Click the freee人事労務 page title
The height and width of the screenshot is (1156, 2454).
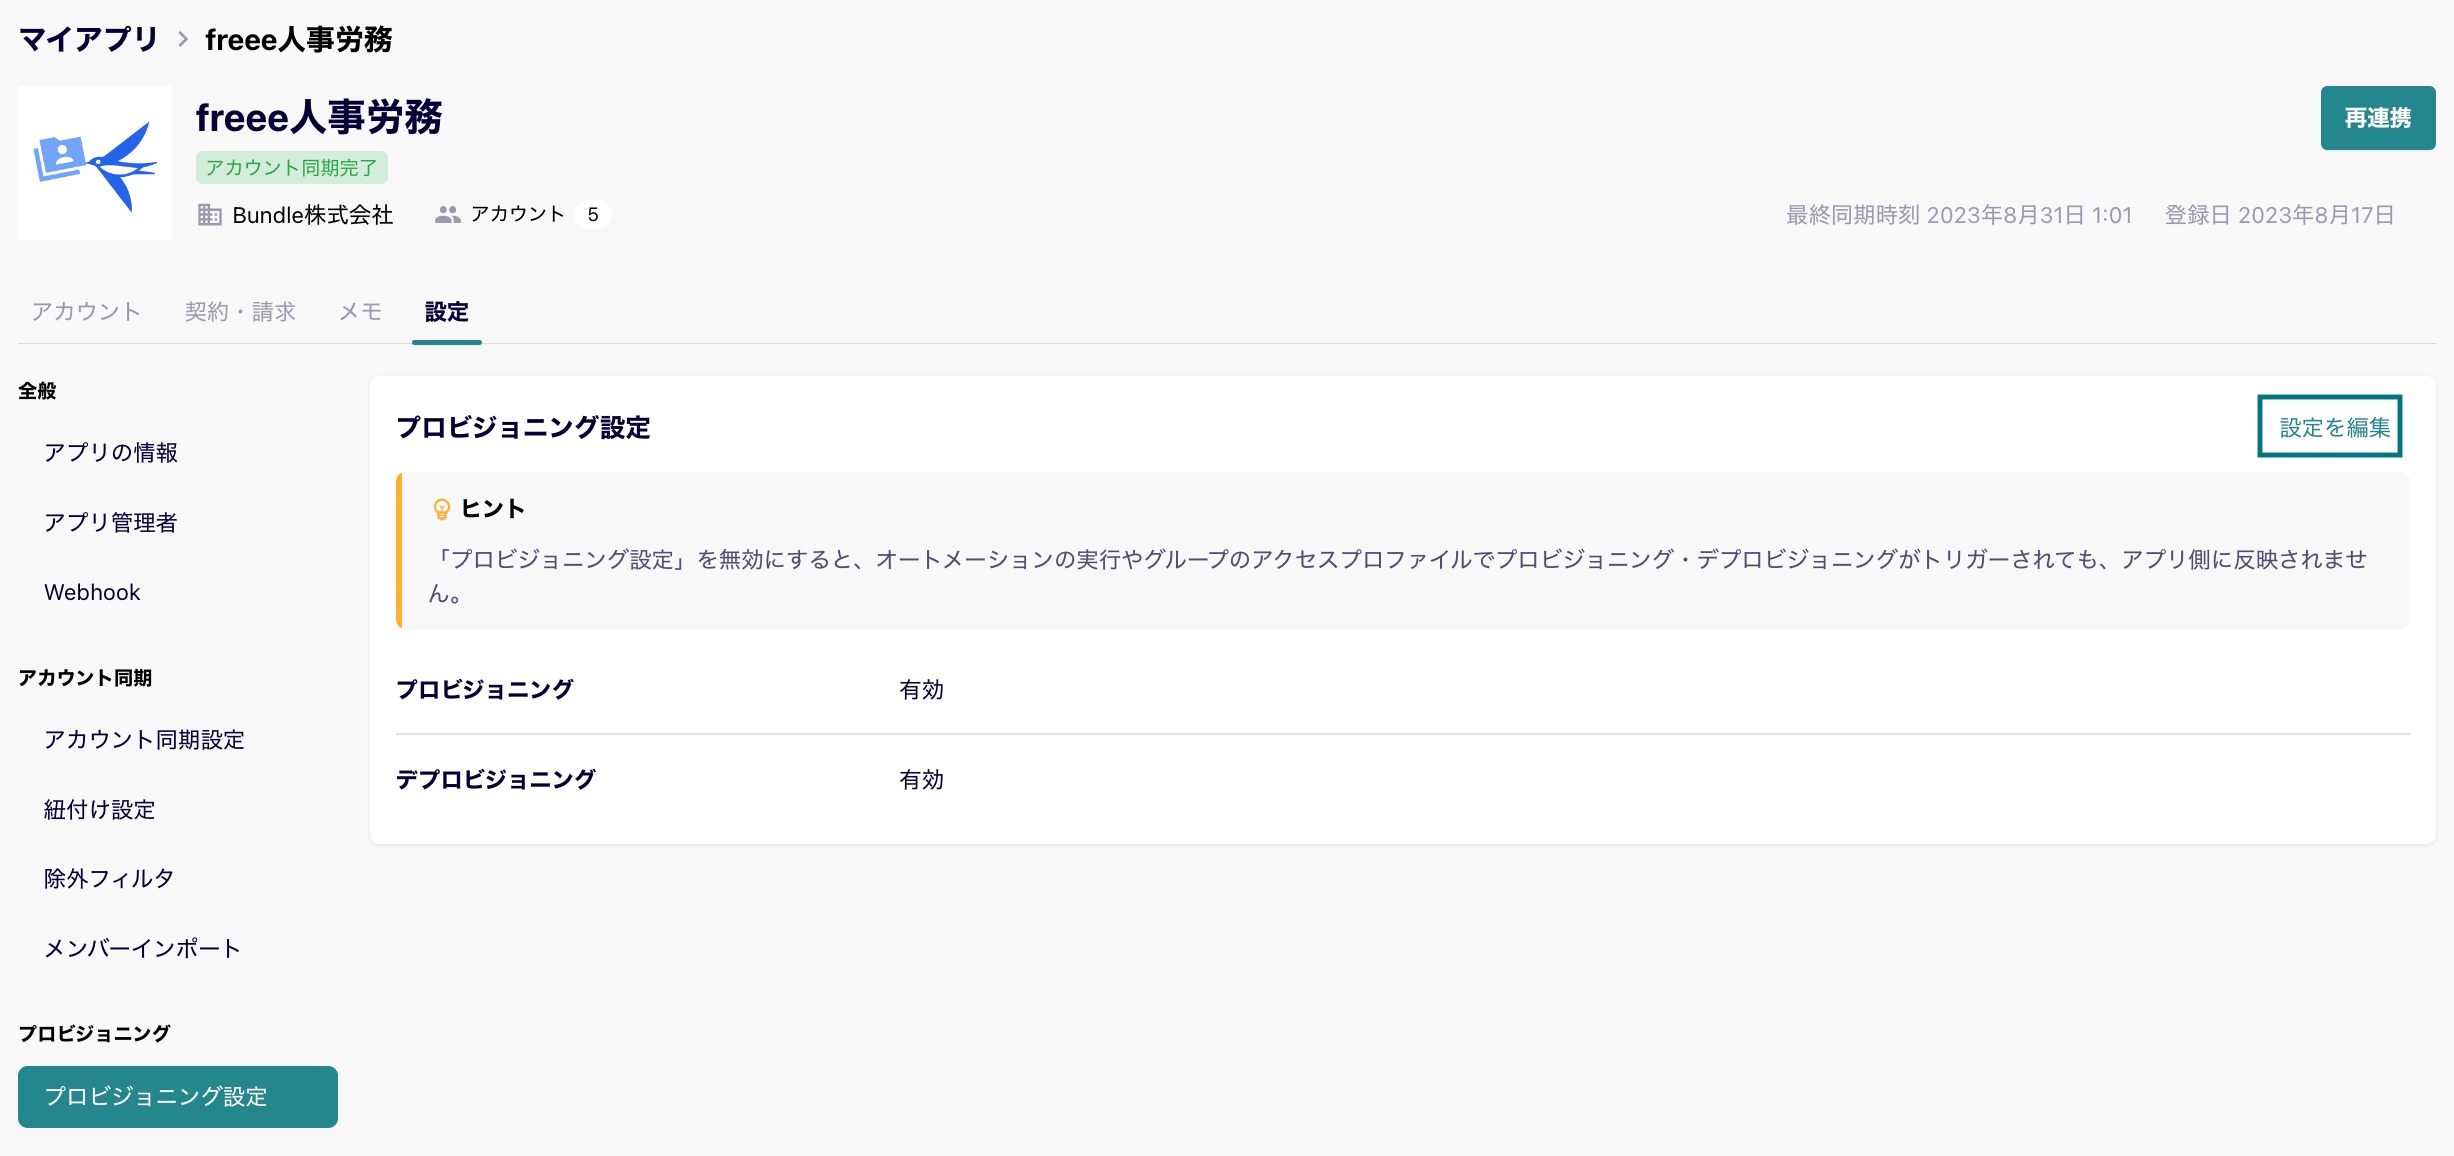318,117
